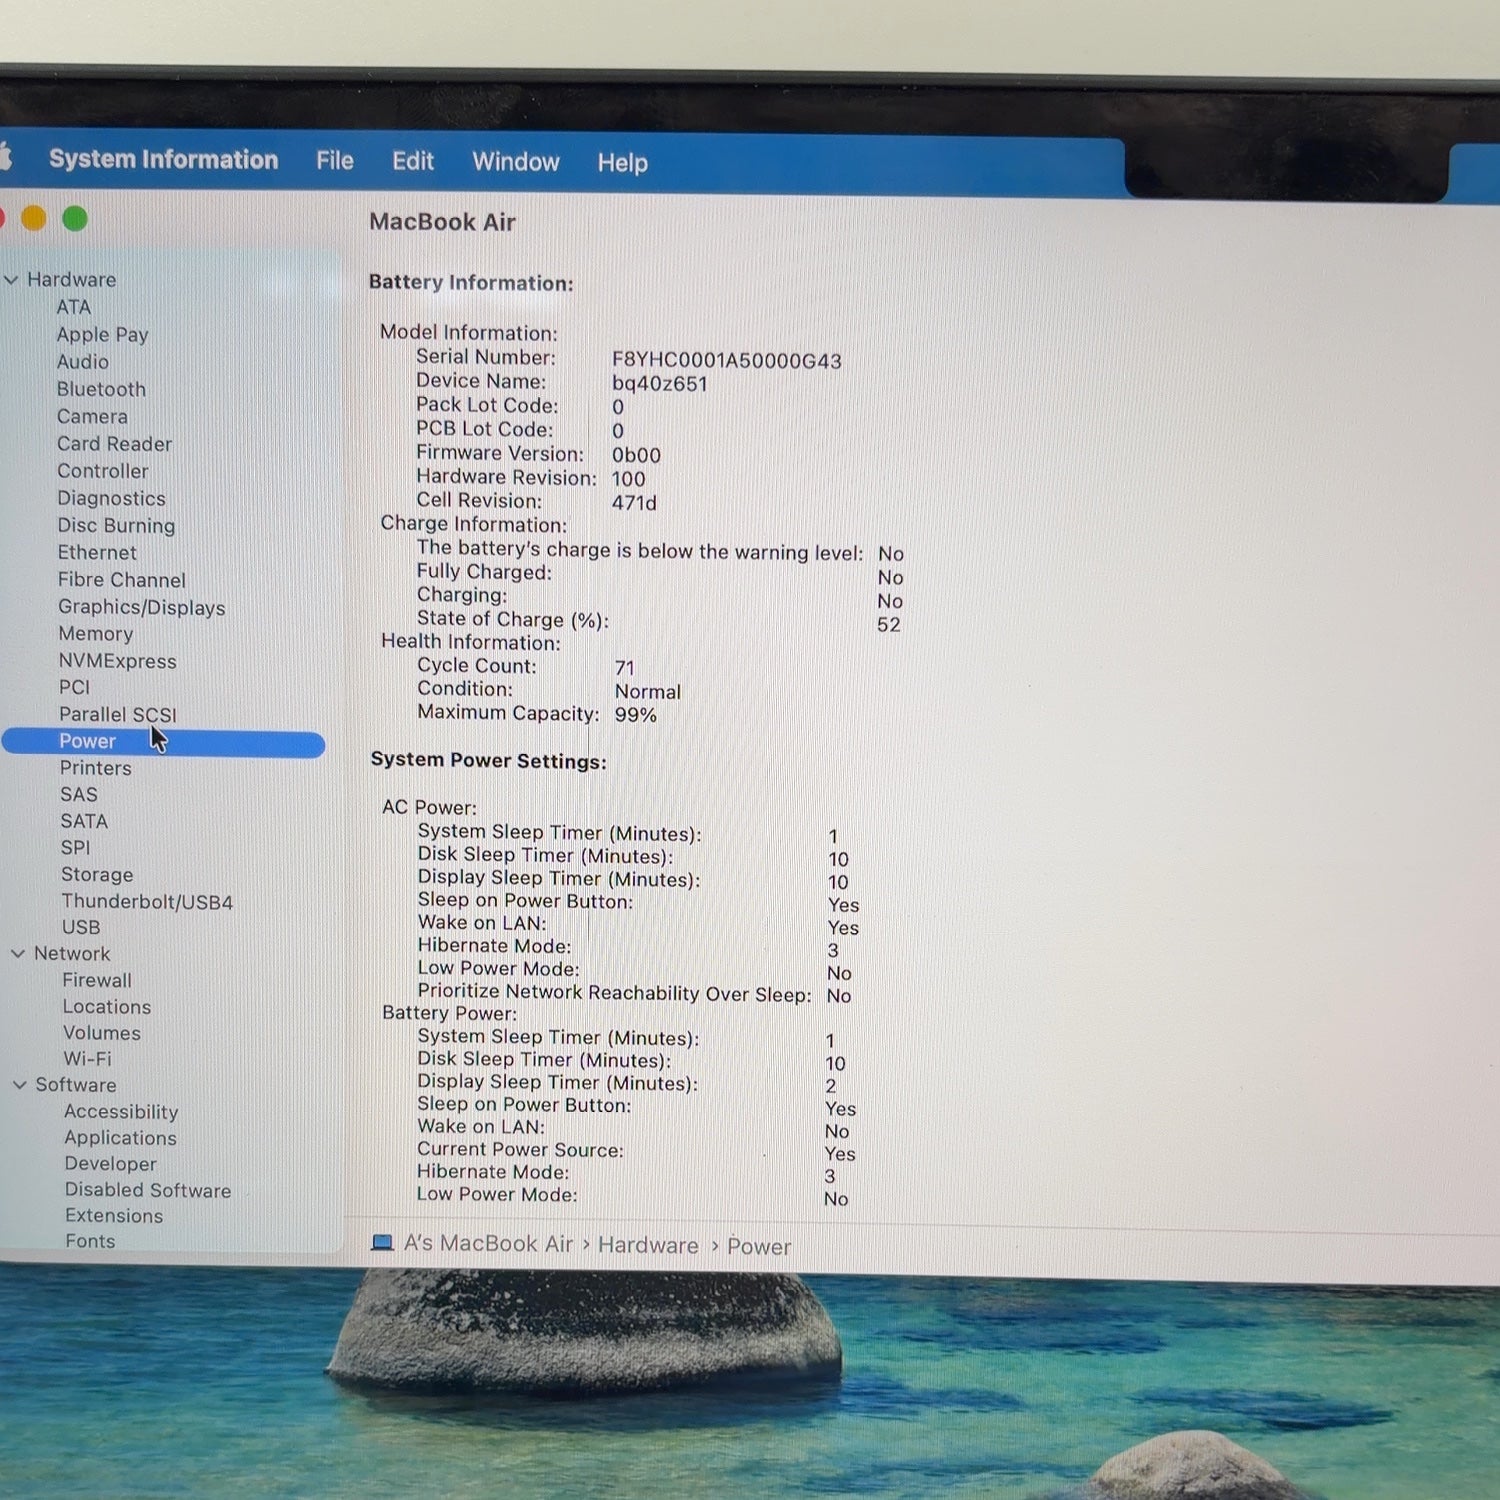This screenshot has height=1500, width=1500.
Task: Collapse the Hardware section chevron
Action: pyautogui.click(x=12, y=280)
